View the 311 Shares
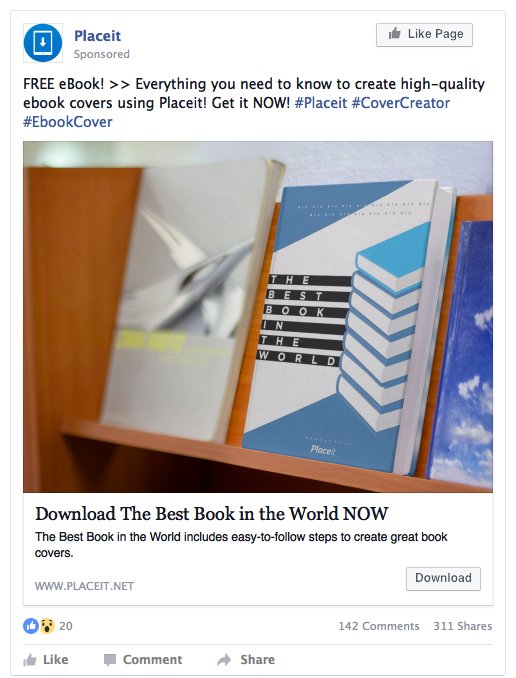 463,626
